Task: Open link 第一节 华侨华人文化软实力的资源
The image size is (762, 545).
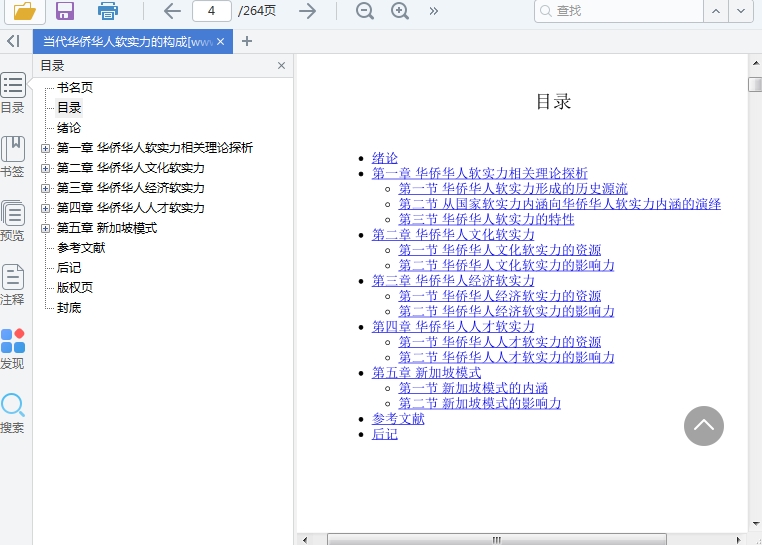Action: 500,250
